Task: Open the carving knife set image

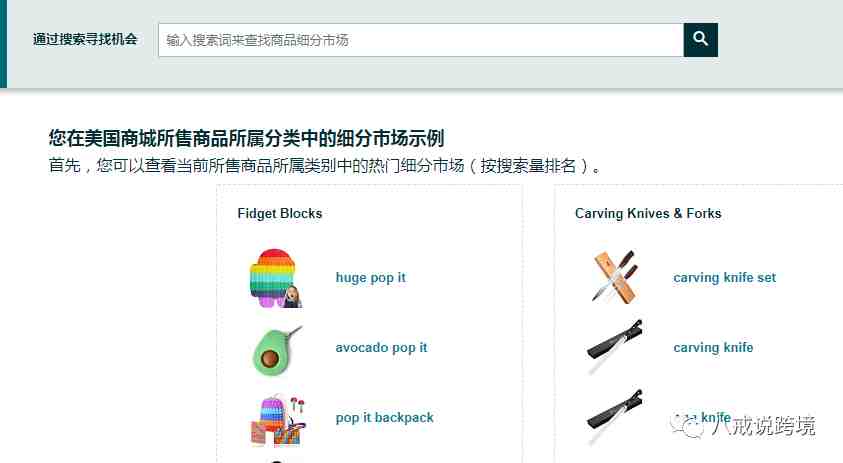Action: tap(616, 277)
